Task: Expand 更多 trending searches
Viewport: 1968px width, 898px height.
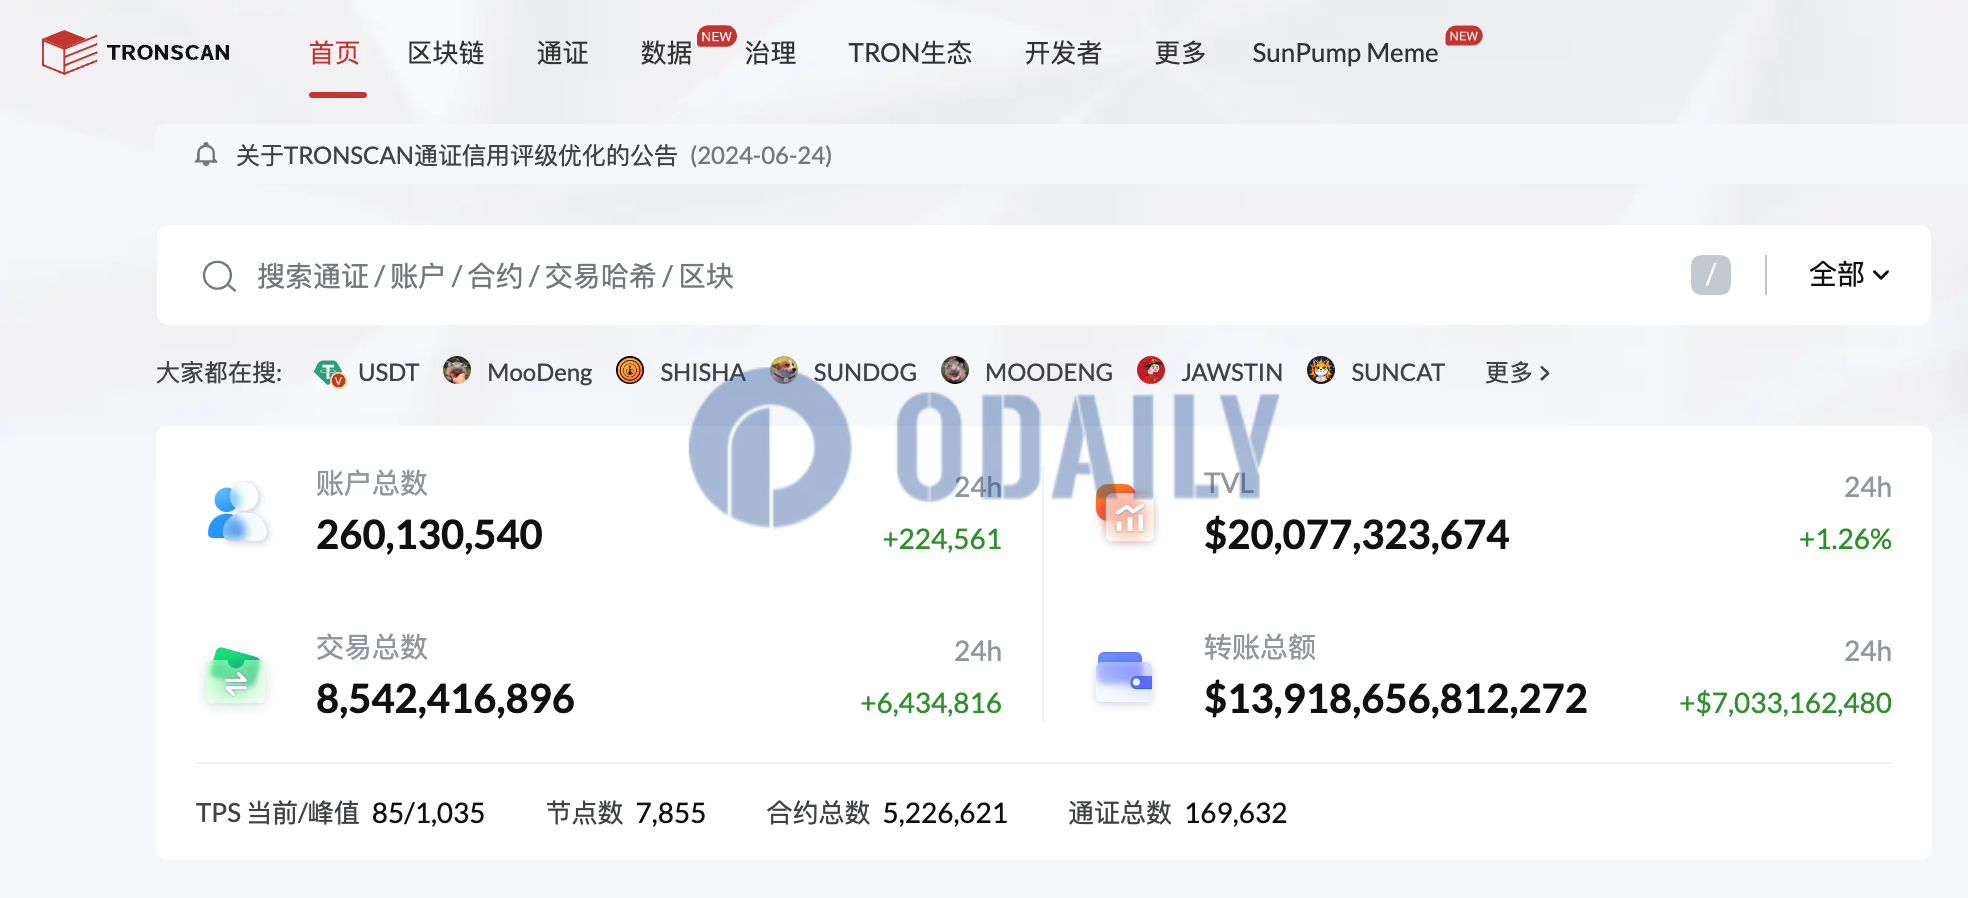Action: [1517, 373]
